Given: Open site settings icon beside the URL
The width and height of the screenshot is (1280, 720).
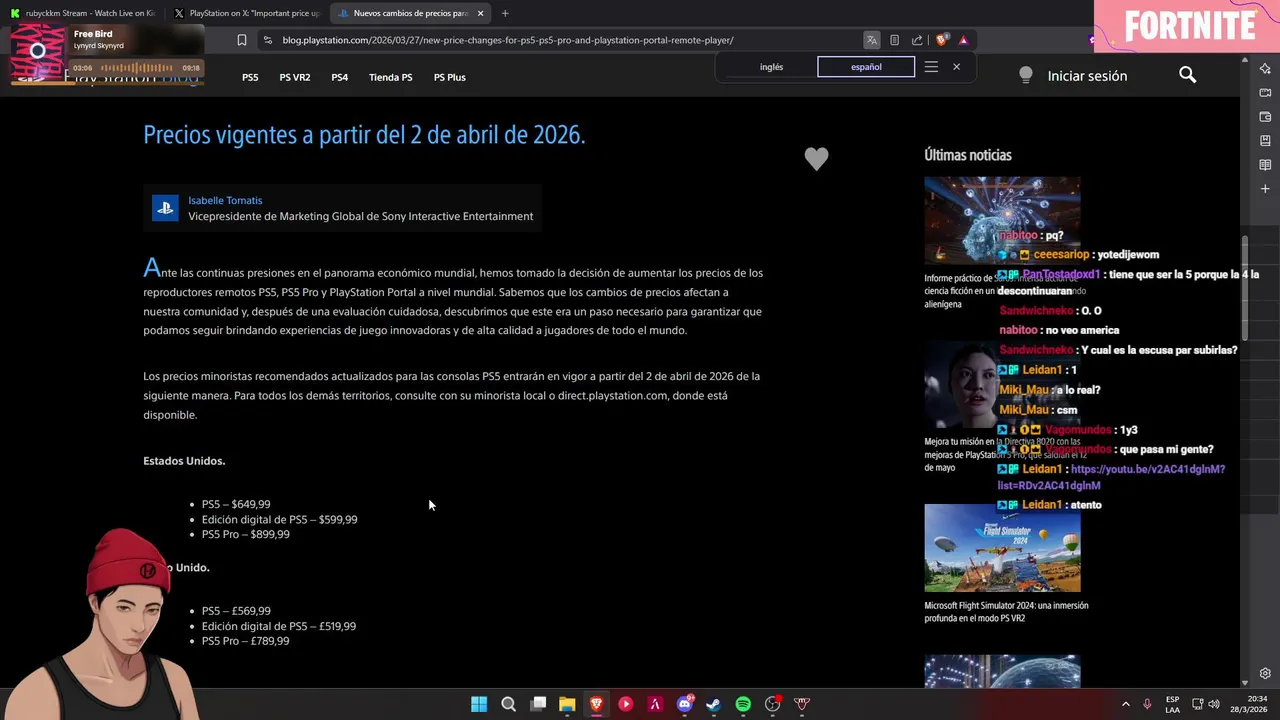Looking at the screenshot, I should 267,40.
